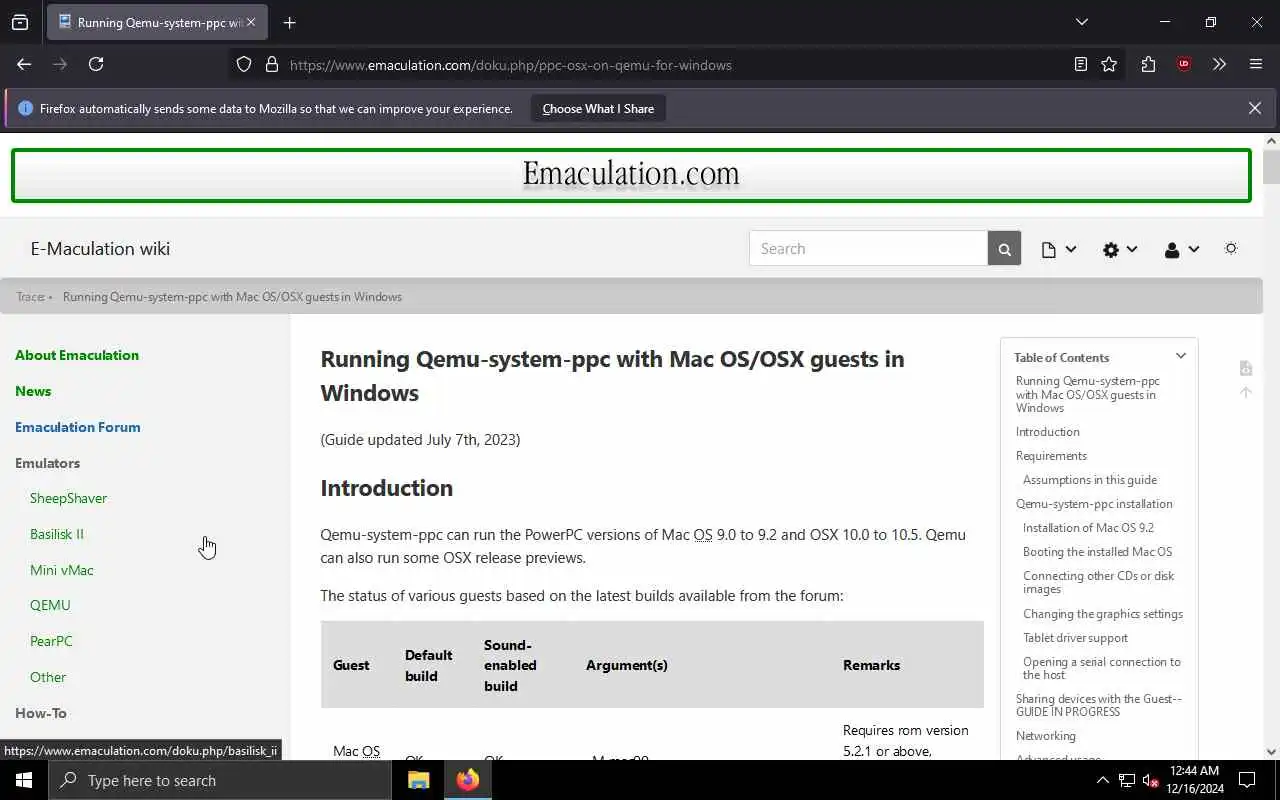
Task: Collapse the Table of Contents chevron
Action: coord(1180,356)
